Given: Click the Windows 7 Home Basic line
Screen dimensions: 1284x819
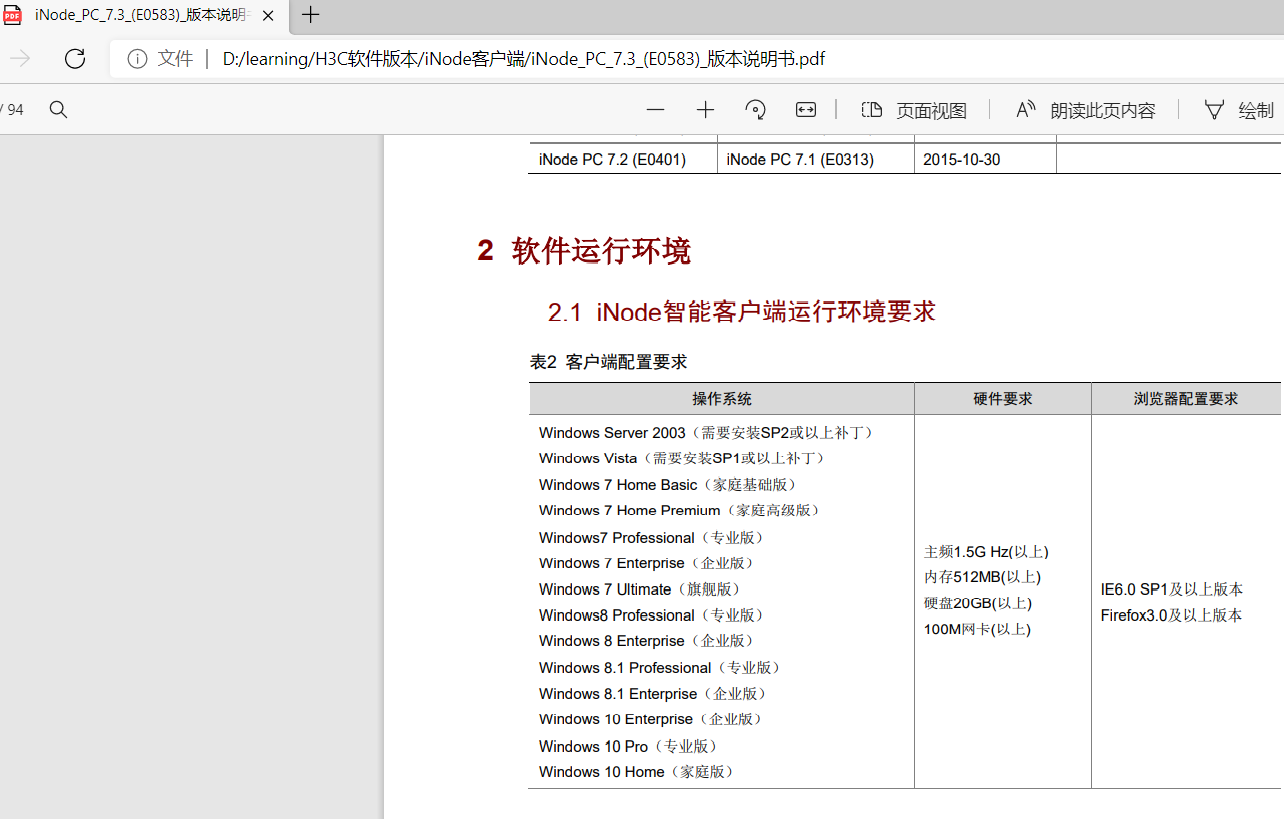Looking at the screenshot, I should coord(669,485).
